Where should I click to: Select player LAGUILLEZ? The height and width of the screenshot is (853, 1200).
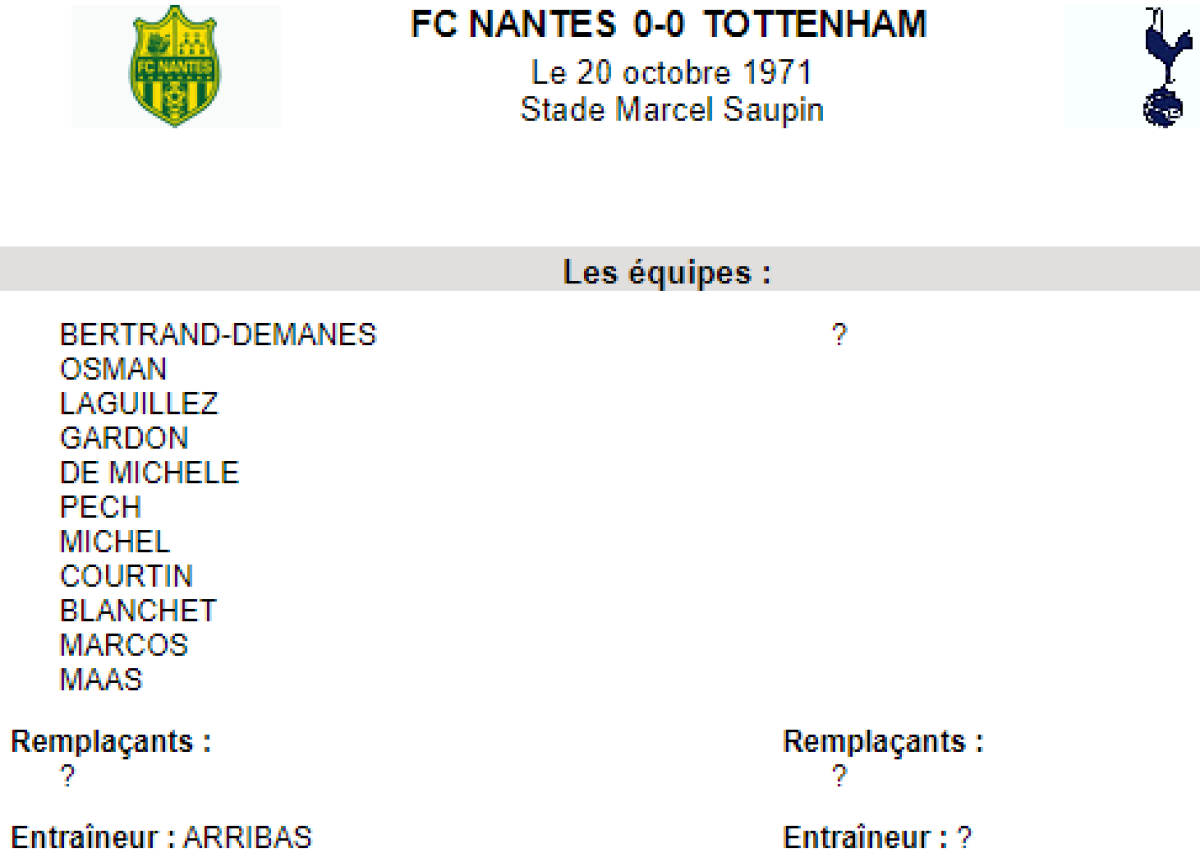tap(139, 404)
